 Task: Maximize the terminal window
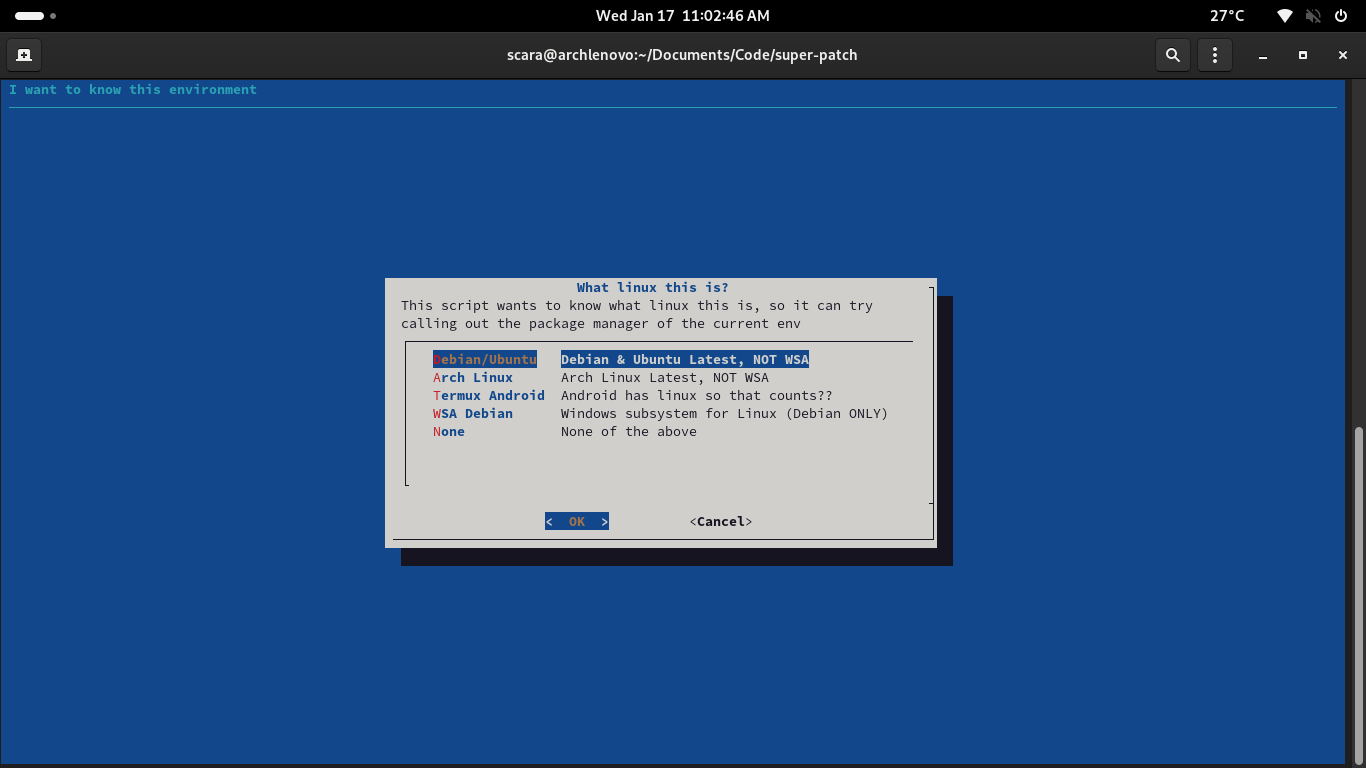tap(1303, 55)
